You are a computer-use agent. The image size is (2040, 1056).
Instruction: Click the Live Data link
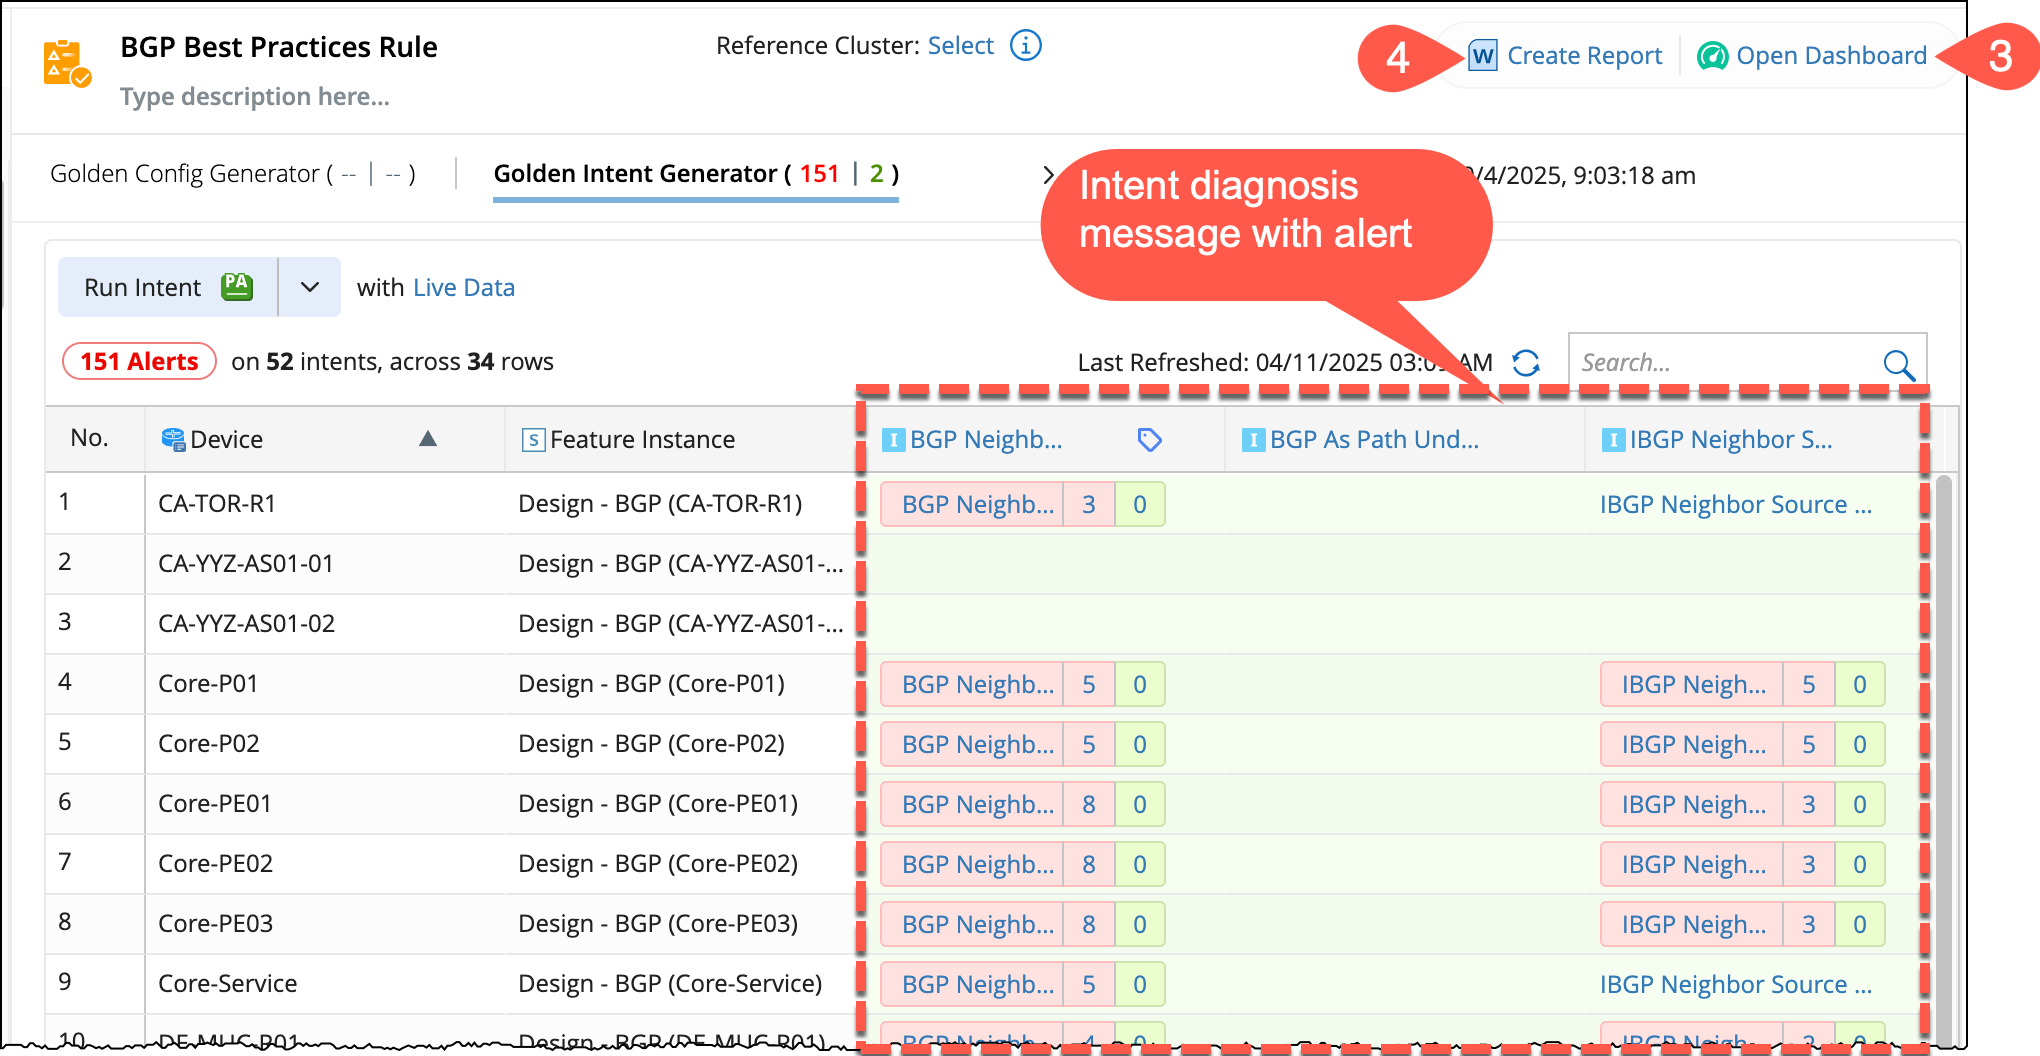(464, 288)
